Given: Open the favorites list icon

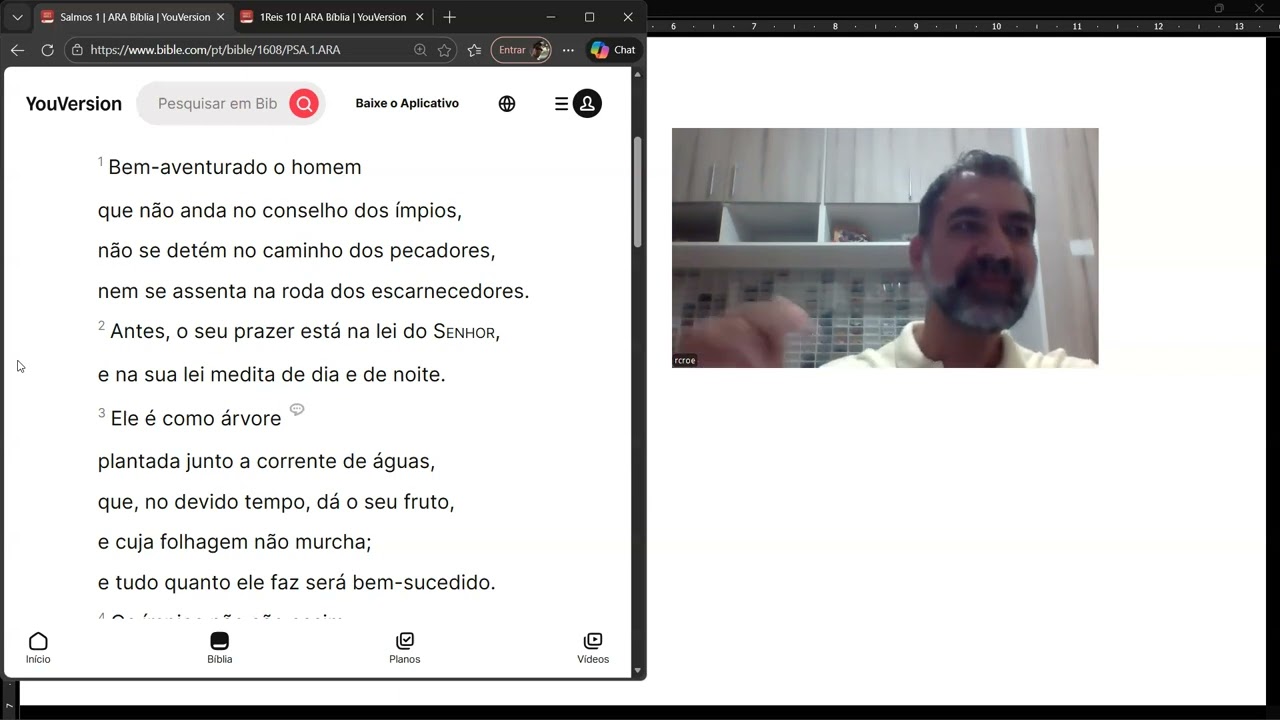Looking at the screenshot, I should coord(474,50).
